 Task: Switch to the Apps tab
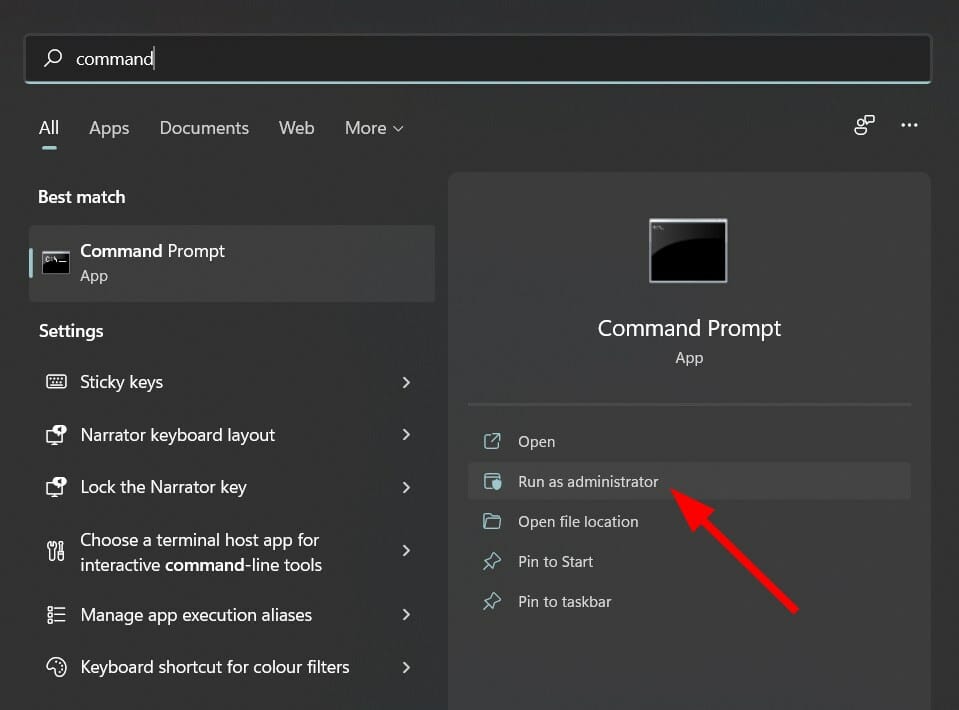pos(109,128)
